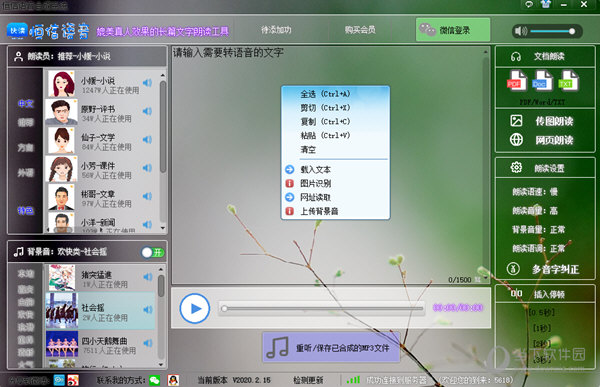Click the 多音字纠正 circle icon

tap(513, 269)
